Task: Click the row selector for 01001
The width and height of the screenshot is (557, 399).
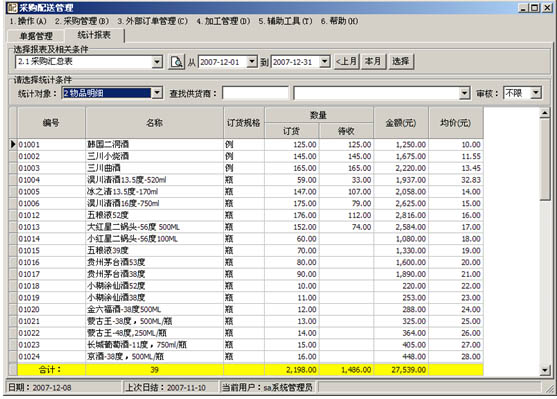Action: [x=13, y=144]
